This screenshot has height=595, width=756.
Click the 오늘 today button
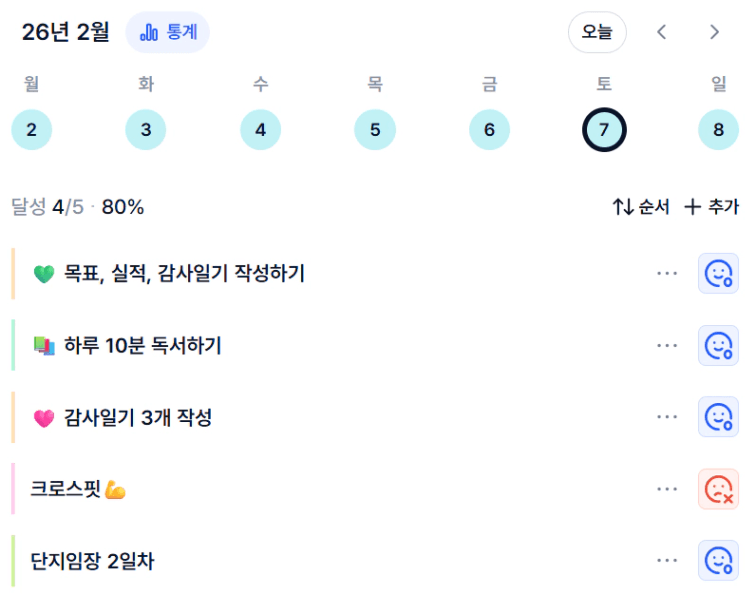[x=597, y=32]
